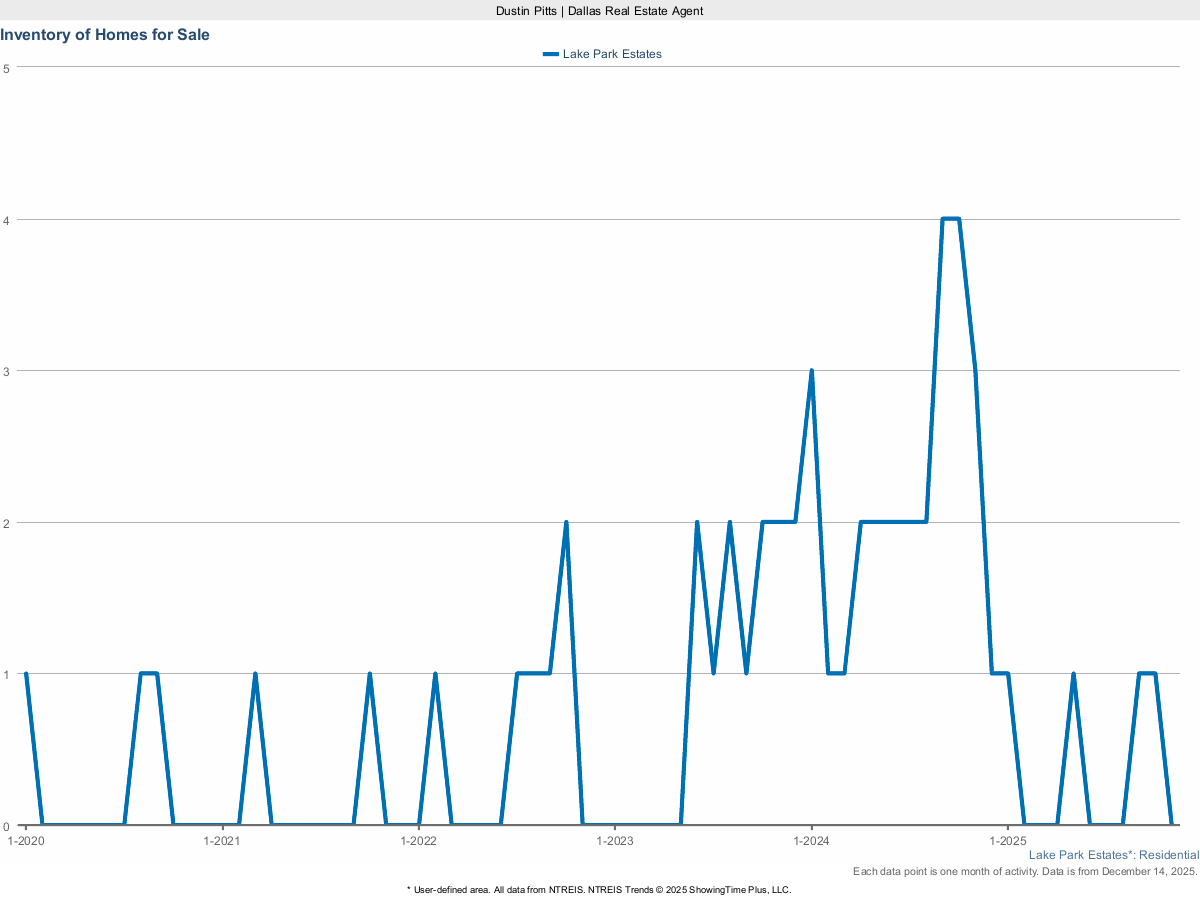Click the y-axis label 5
1200x900 pixels.
point(6,68)
